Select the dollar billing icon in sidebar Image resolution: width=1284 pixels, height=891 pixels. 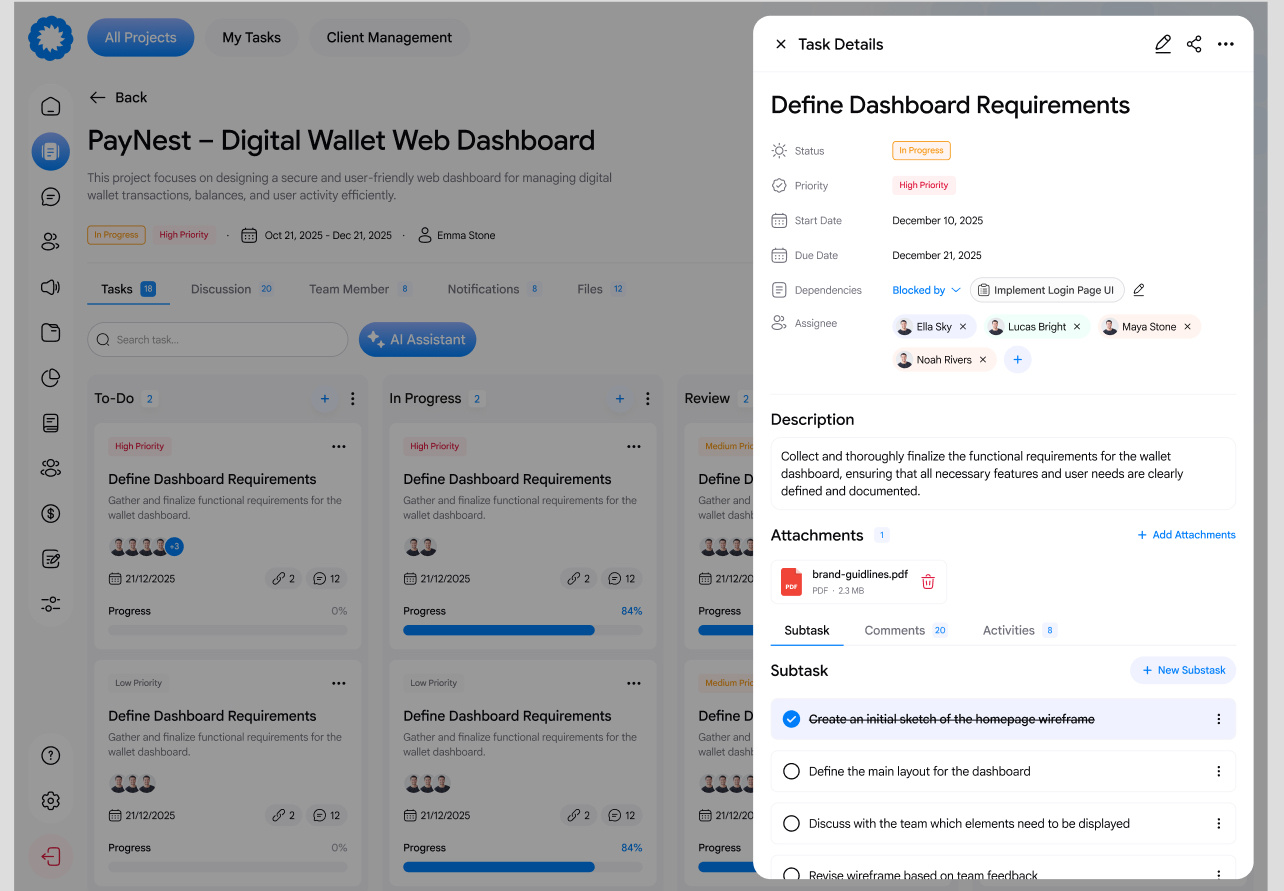(50, 513)
